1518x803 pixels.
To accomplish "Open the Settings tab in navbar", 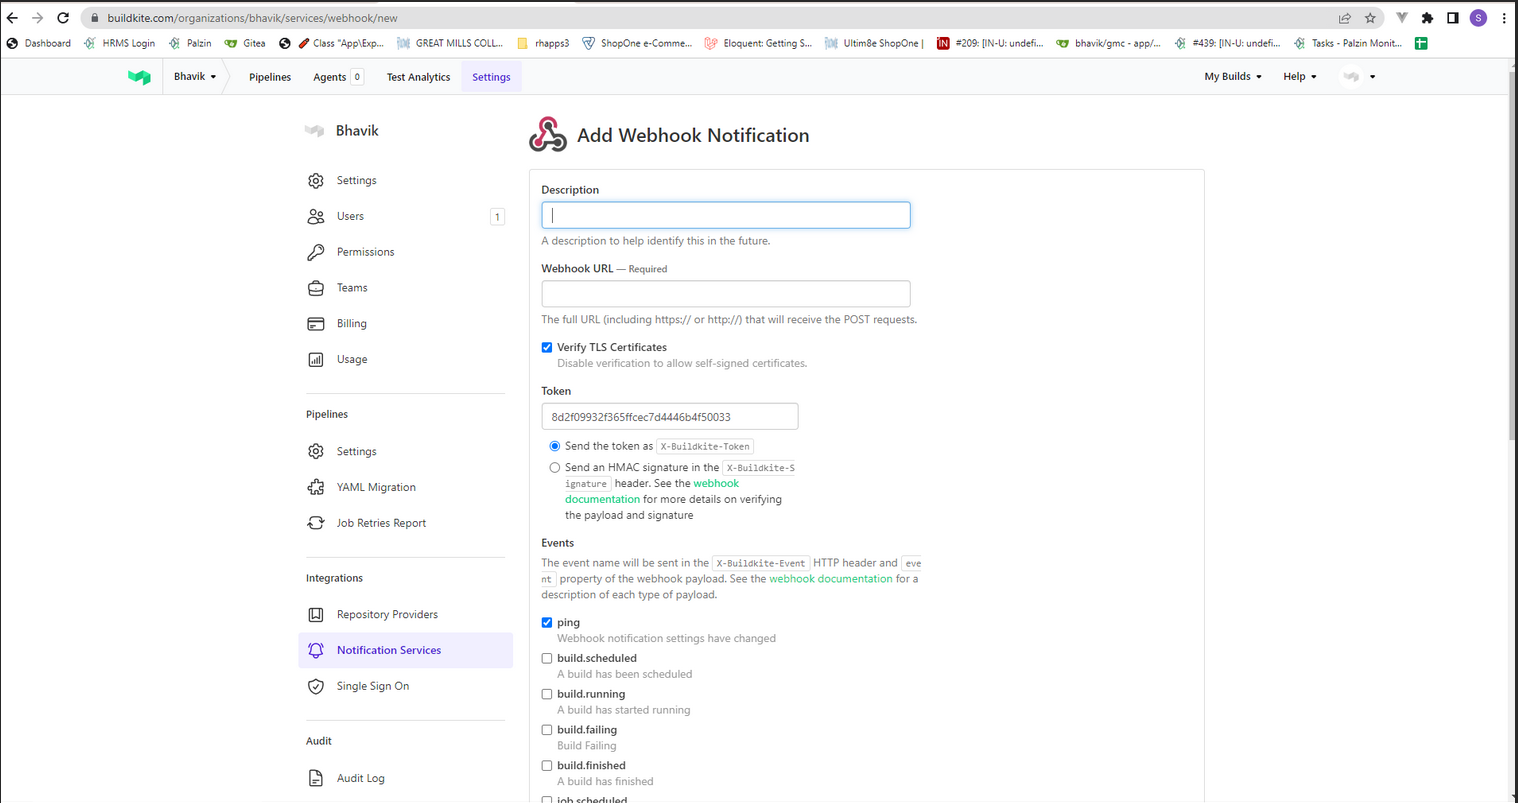I will click(491, 77).
